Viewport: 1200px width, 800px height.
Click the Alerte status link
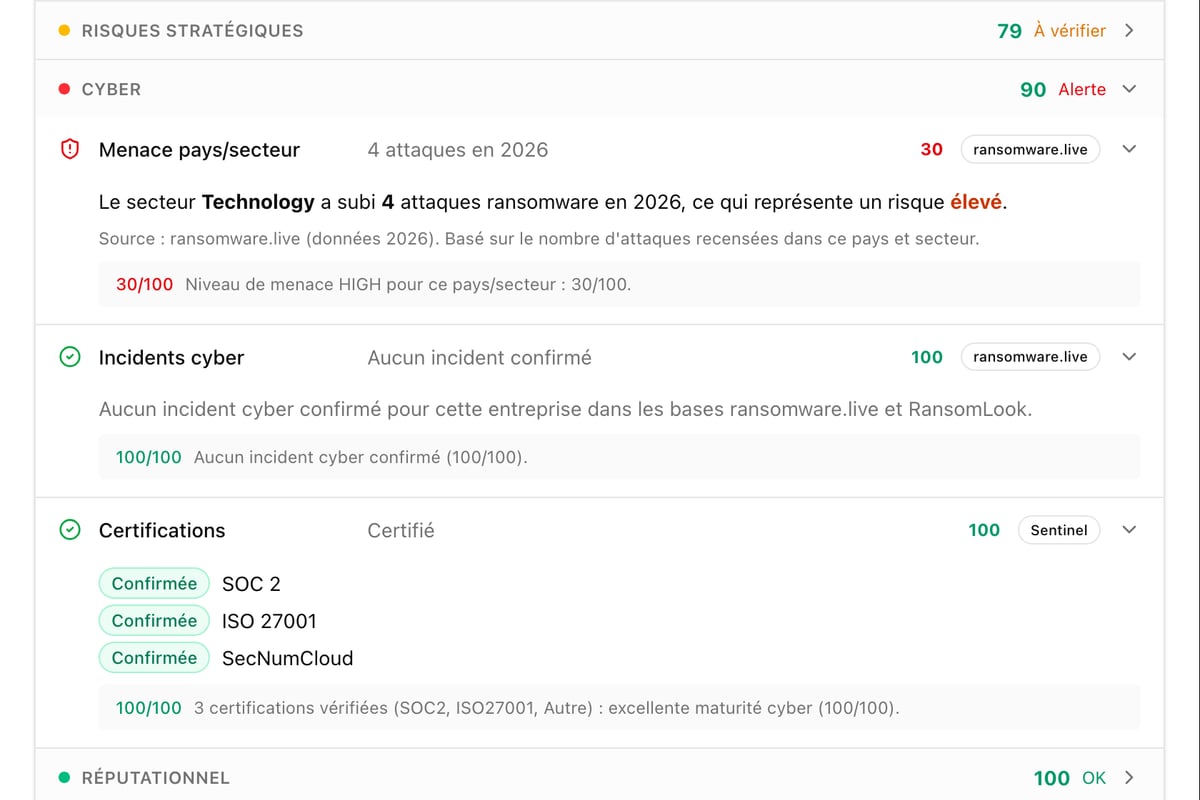pos(1082,89)
